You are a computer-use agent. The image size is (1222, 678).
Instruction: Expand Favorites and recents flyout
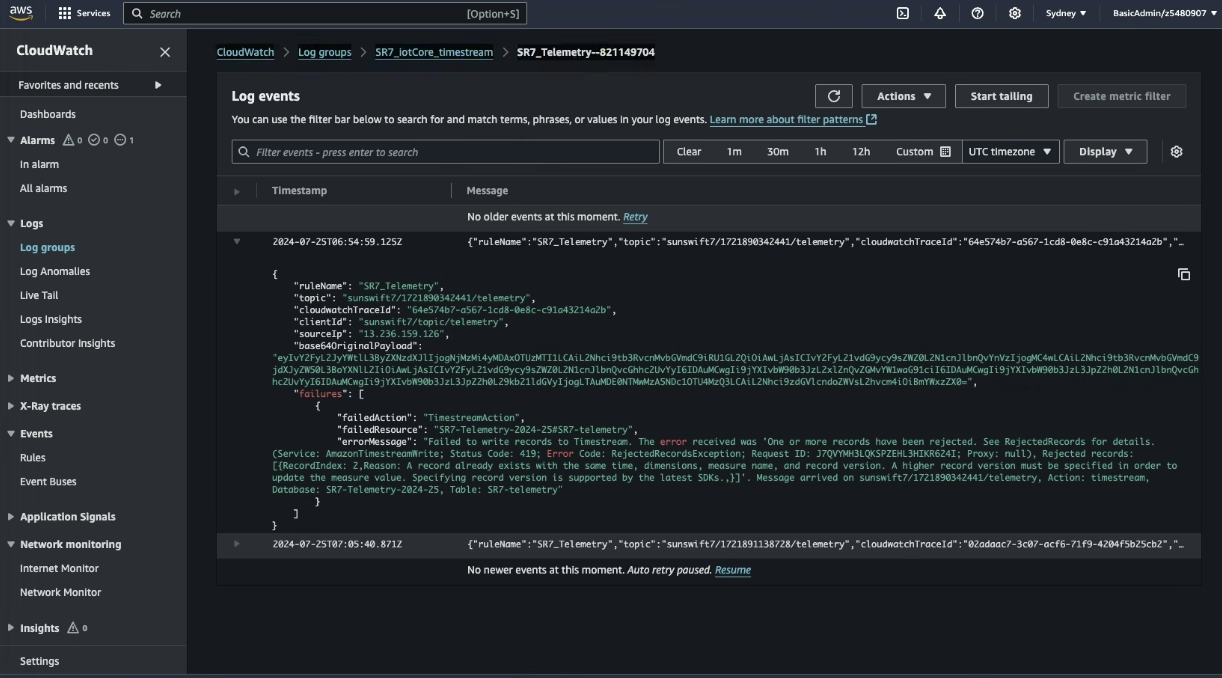click(158, 85)
